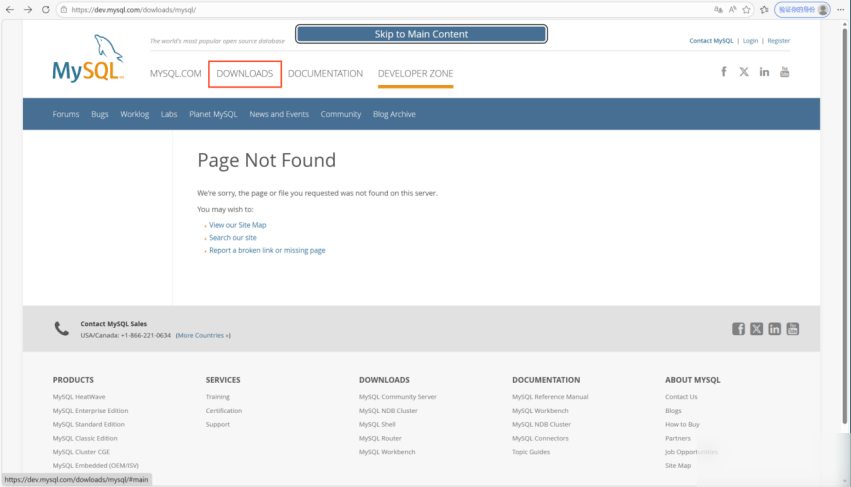Open the MySQL Enterprise Edition footer link

90,410
